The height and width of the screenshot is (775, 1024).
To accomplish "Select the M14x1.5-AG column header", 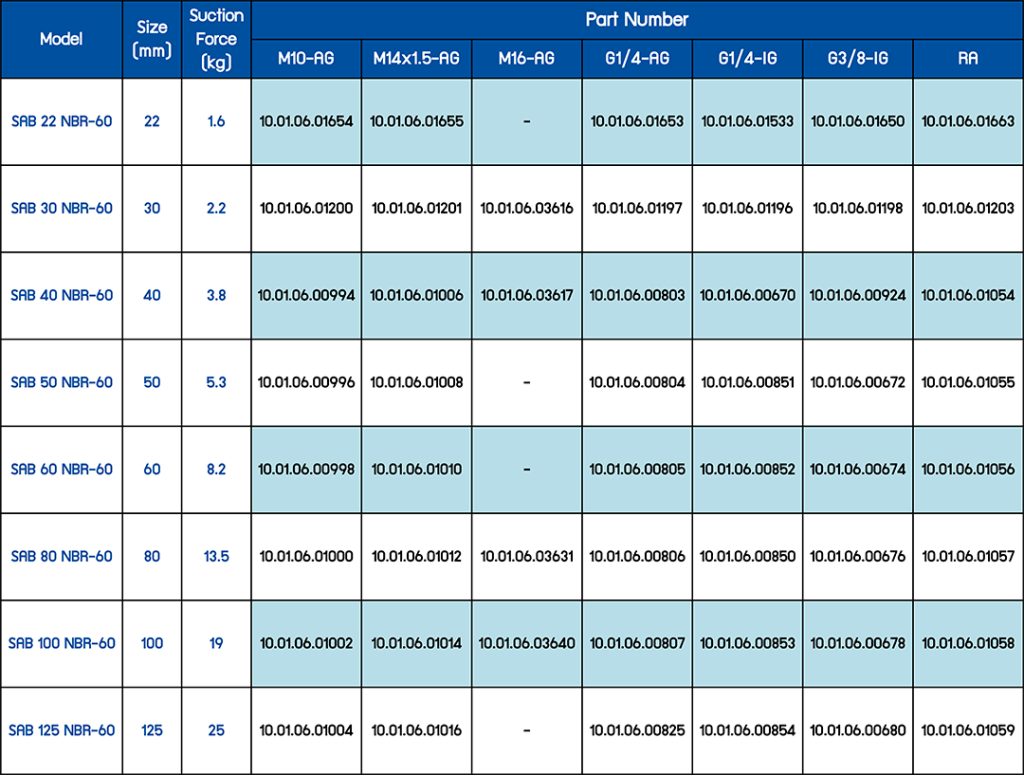I will click(416, 59).
